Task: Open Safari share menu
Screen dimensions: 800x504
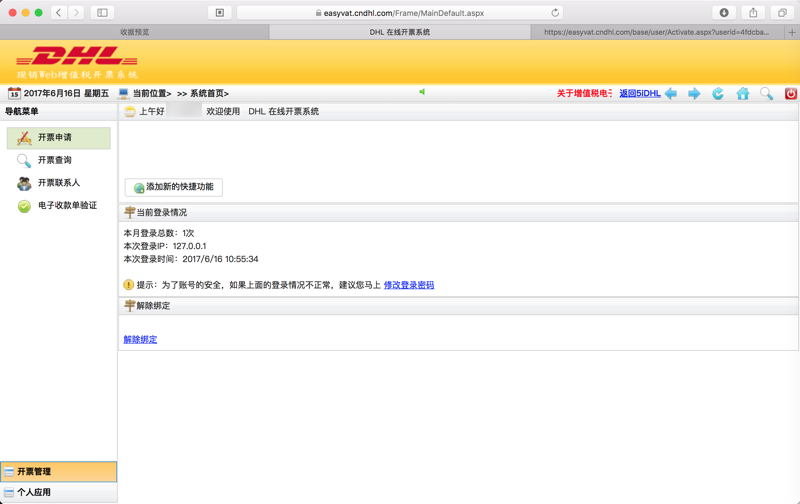Action: tap(753, 13)
